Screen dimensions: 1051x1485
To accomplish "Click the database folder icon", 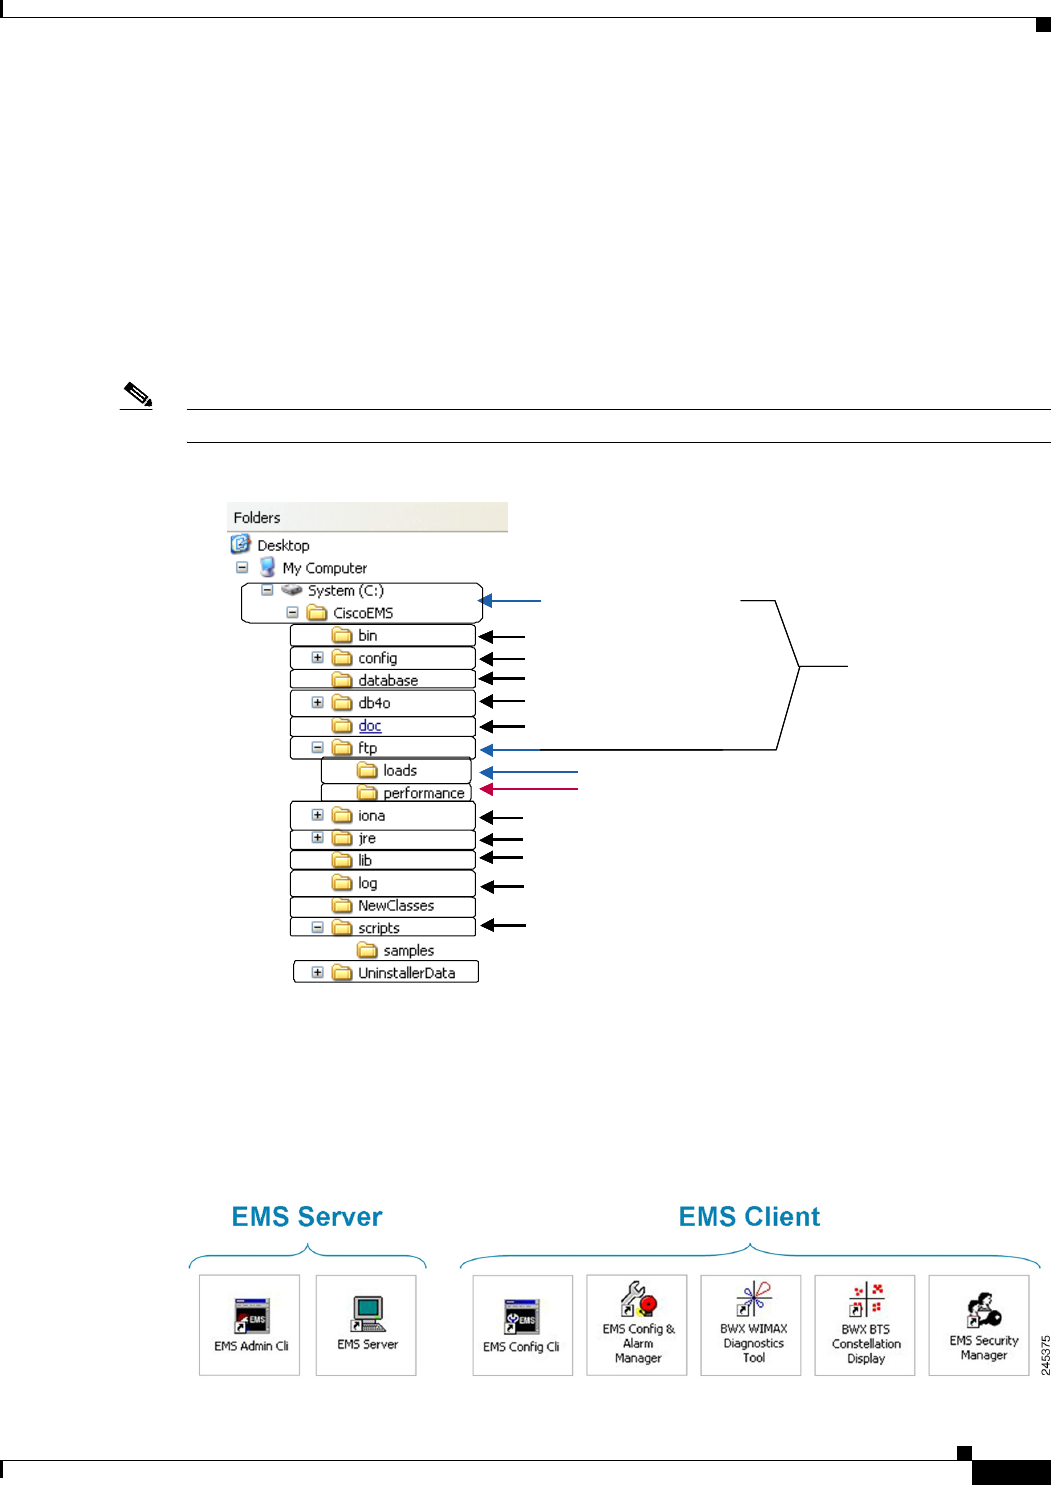I will [x=342, y=680].
